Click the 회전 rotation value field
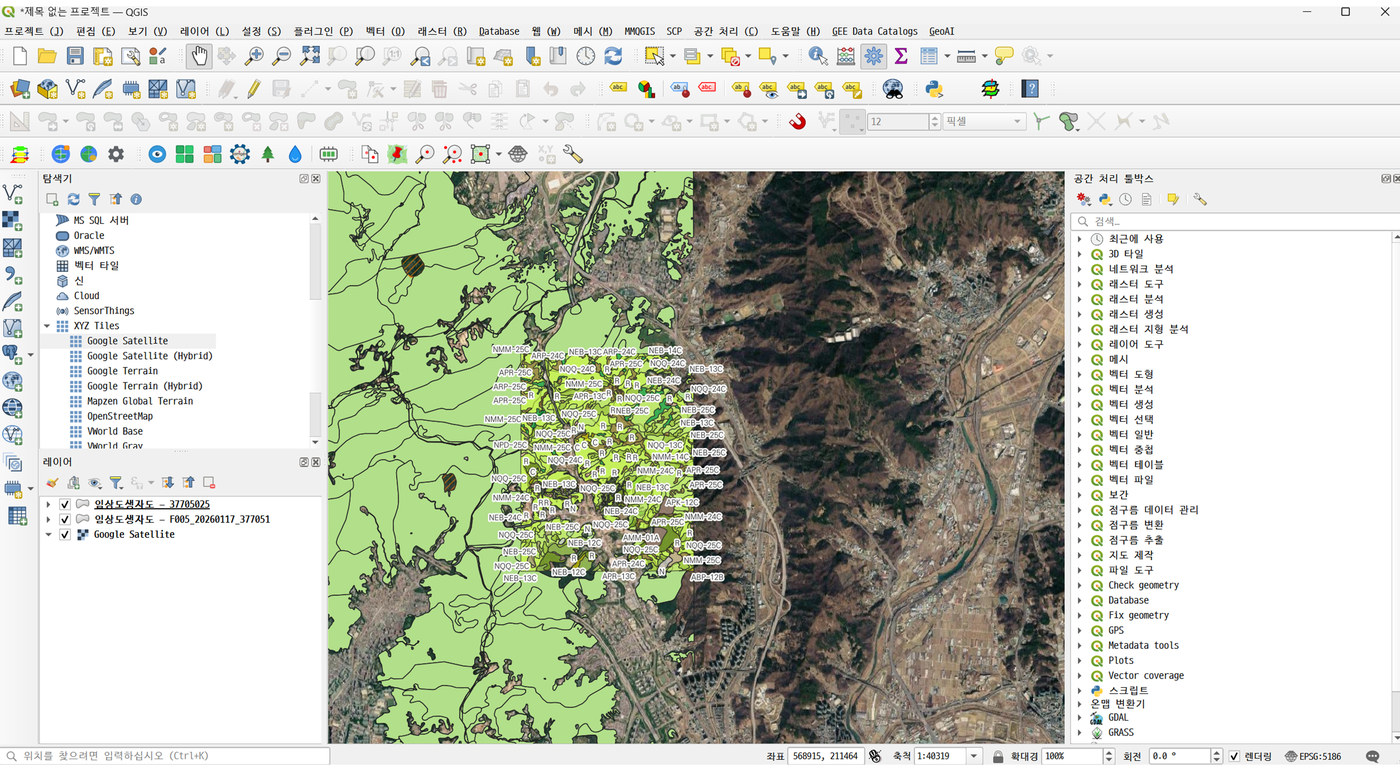 point(1180,756)
